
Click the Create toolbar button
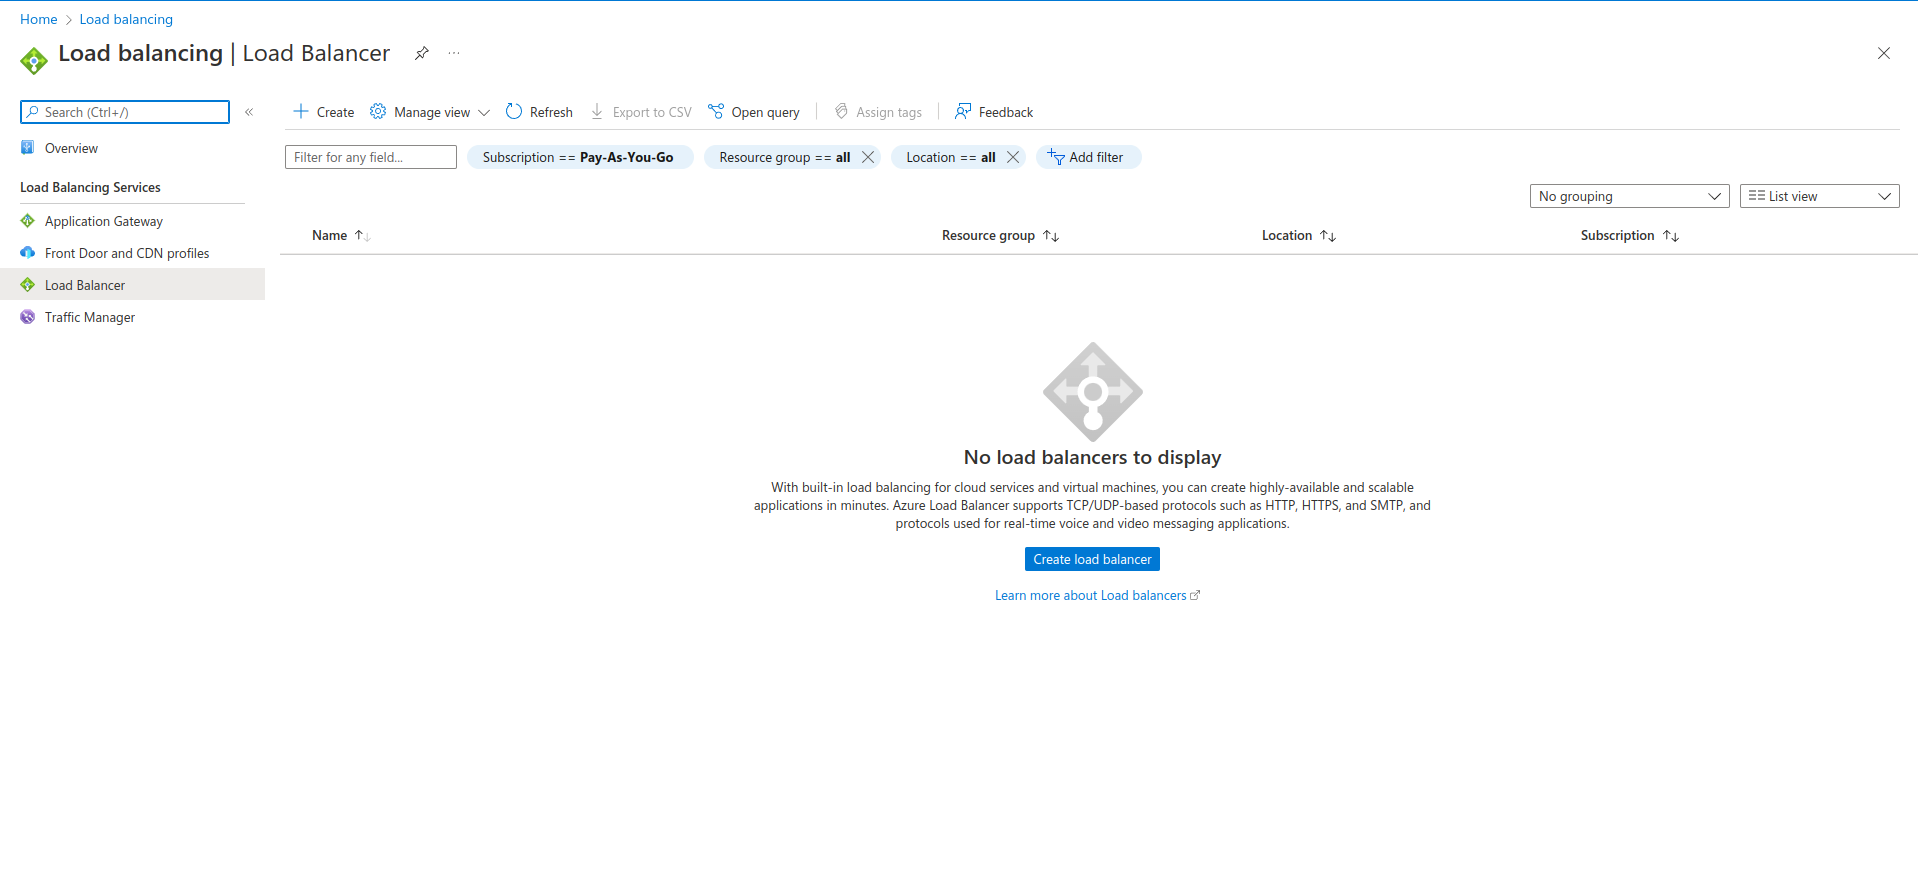pyautogui.click(x=323, y=112)
